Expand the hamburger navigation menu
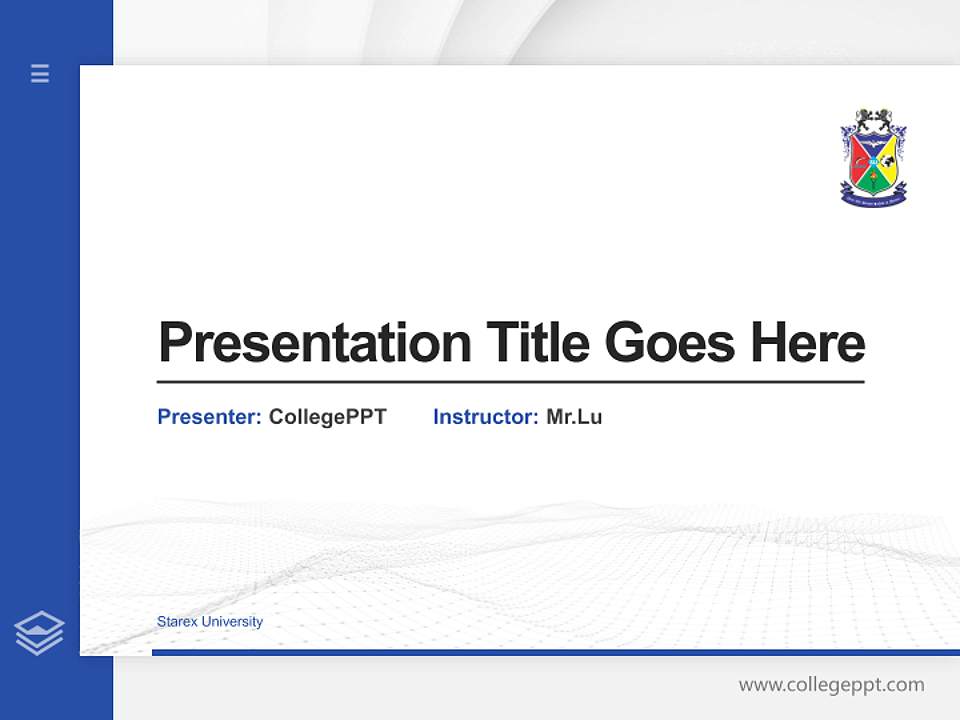This screenshot has width=960, height=720. [39, 74]
